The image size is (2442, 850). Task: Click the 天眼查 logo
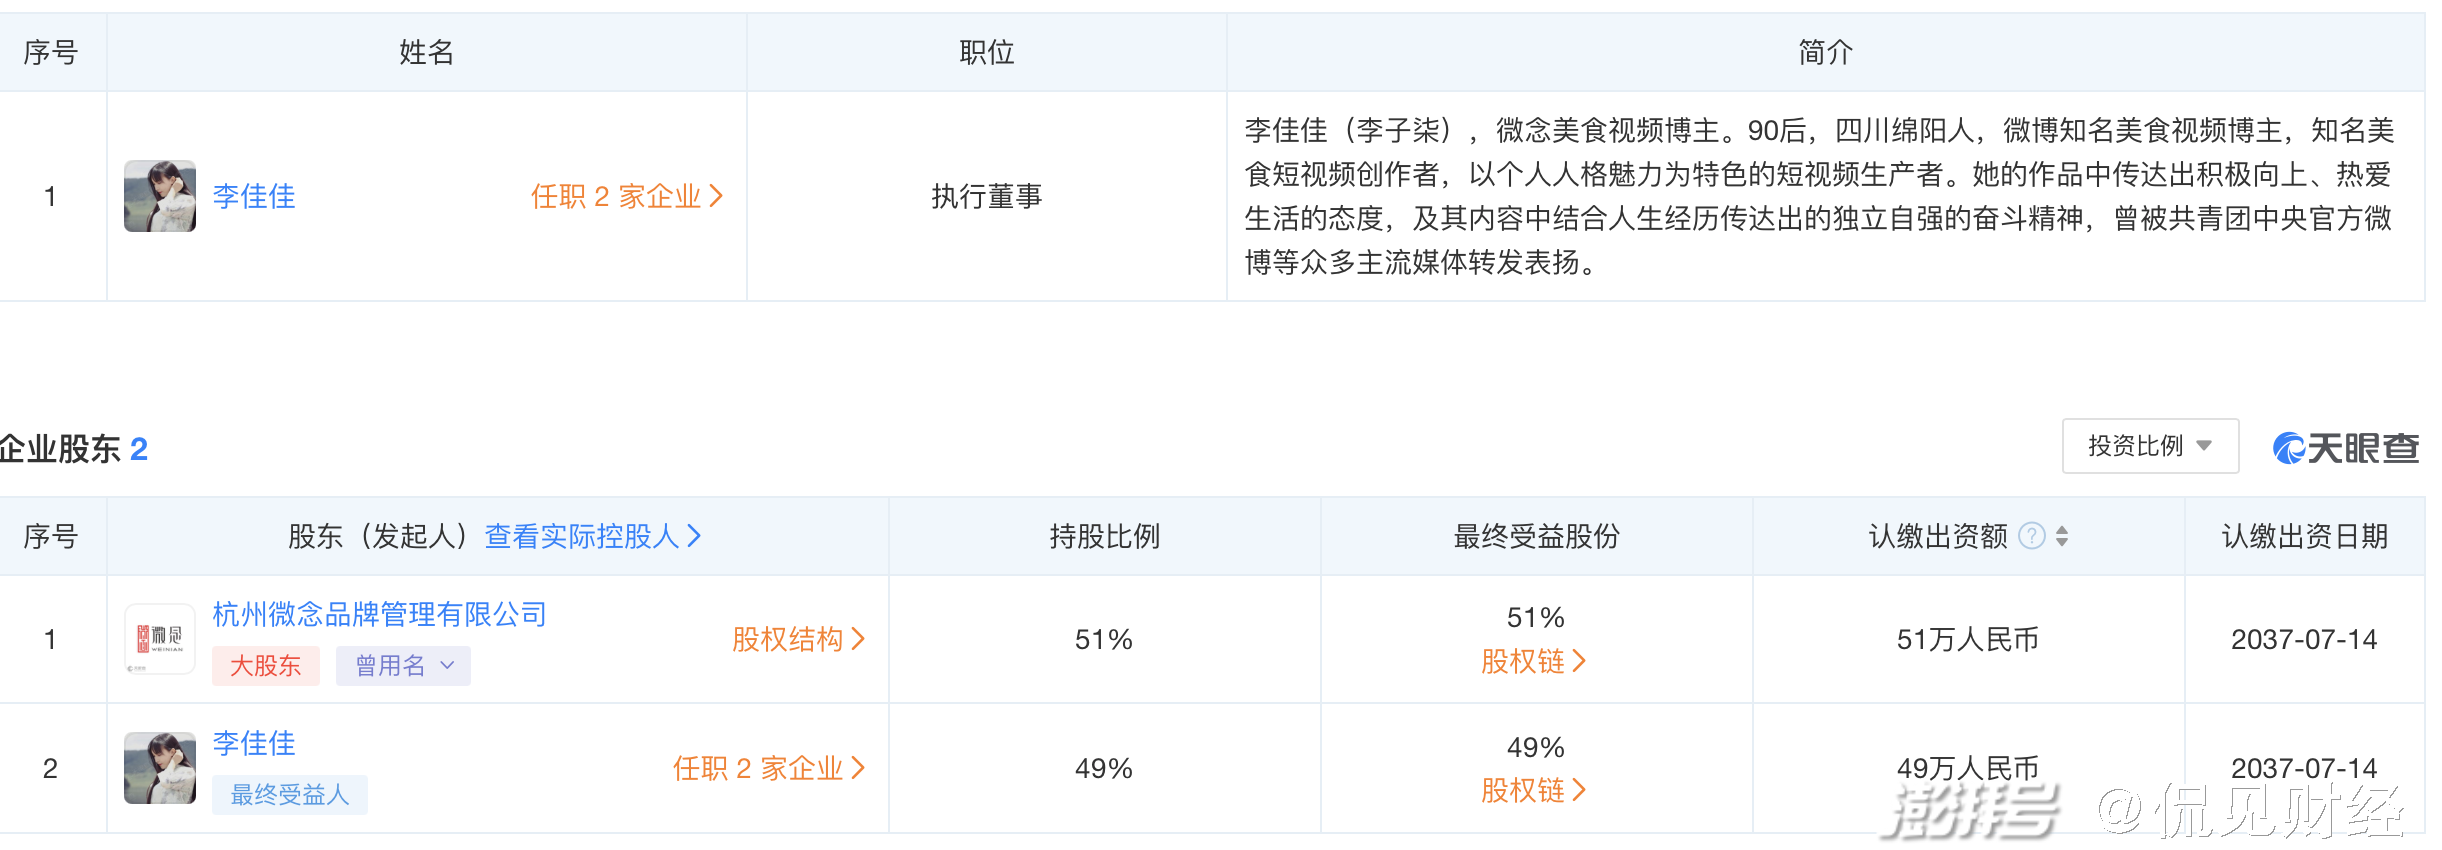pos(2346,448)
